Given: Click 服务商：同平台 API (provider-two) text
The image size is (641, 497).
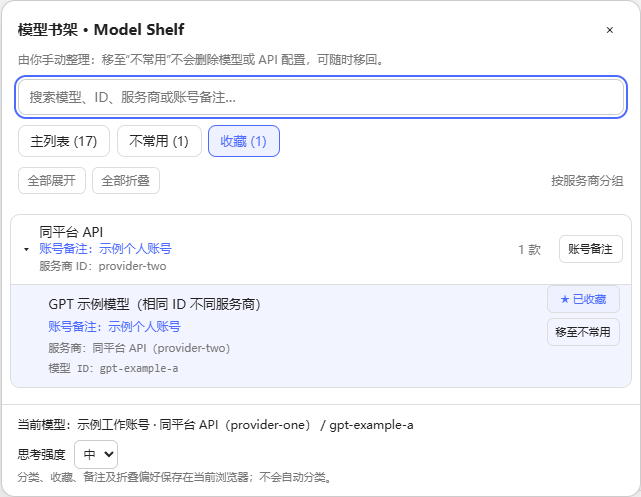Looking at the screenshot, I should click(139, 348).
